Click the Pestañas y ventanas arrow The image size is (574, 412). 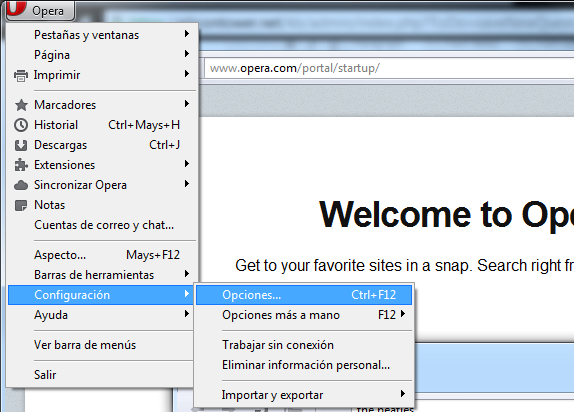187,34
